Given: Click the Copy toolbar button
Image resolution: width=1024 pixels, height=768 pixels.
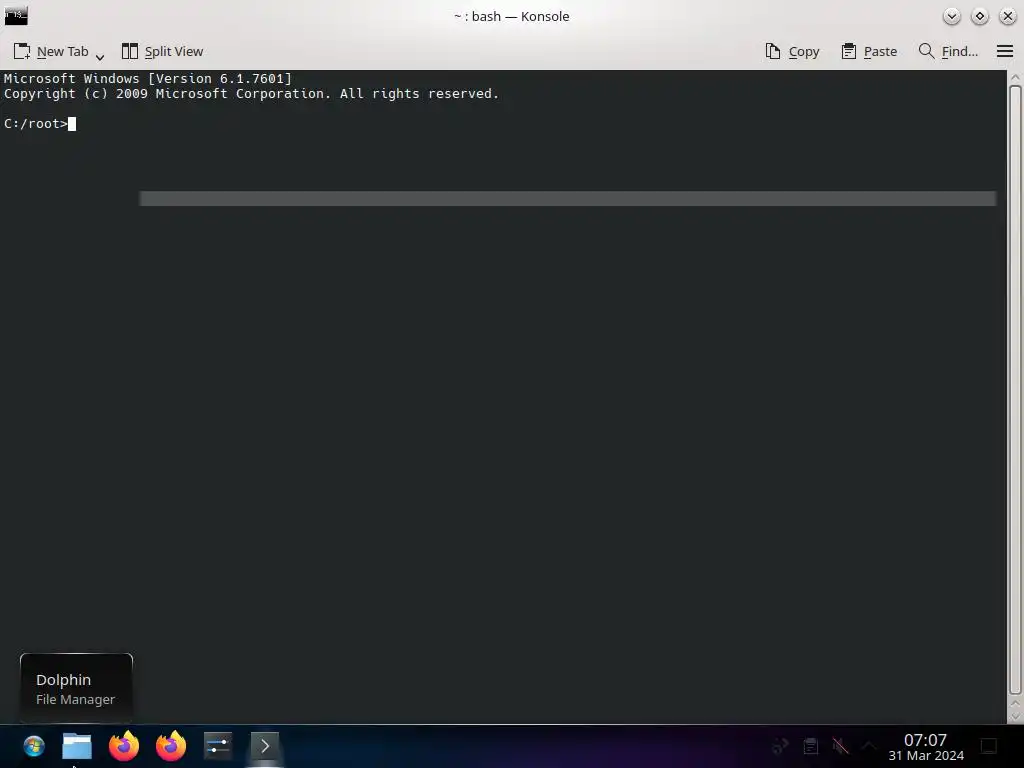Looking at the screenshot, I should pyautogui.click(x=792, y=52).
